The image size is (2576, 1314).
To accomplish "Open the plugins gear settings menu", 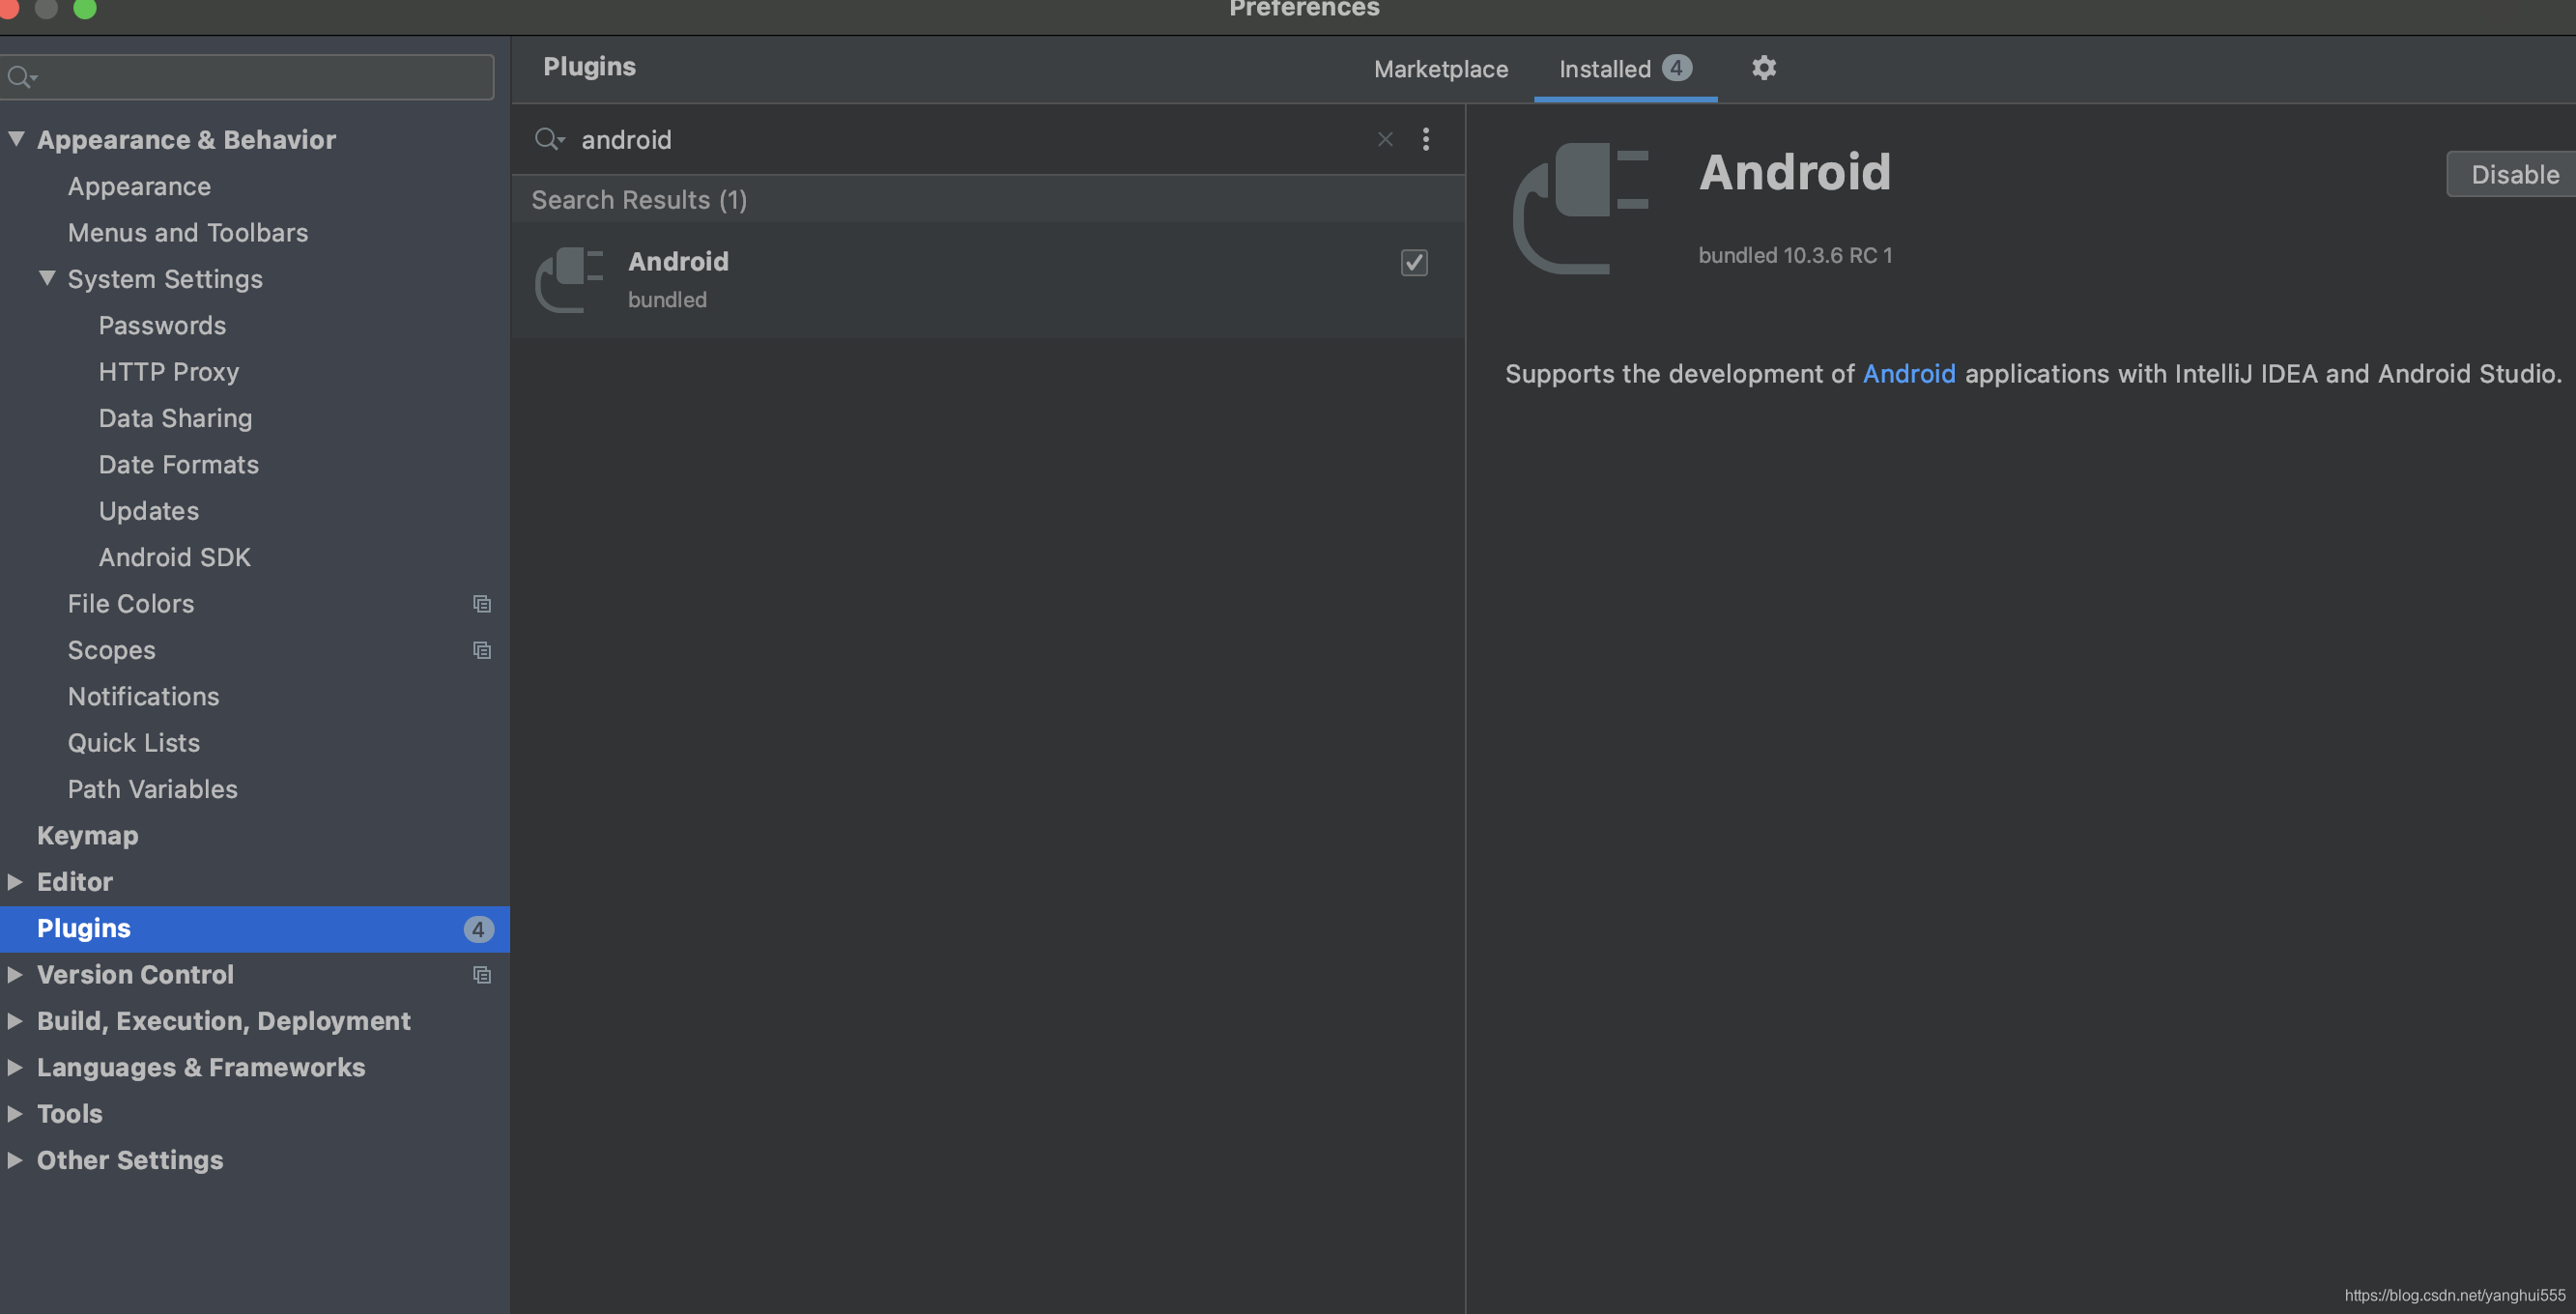I will coord(1763,68).
